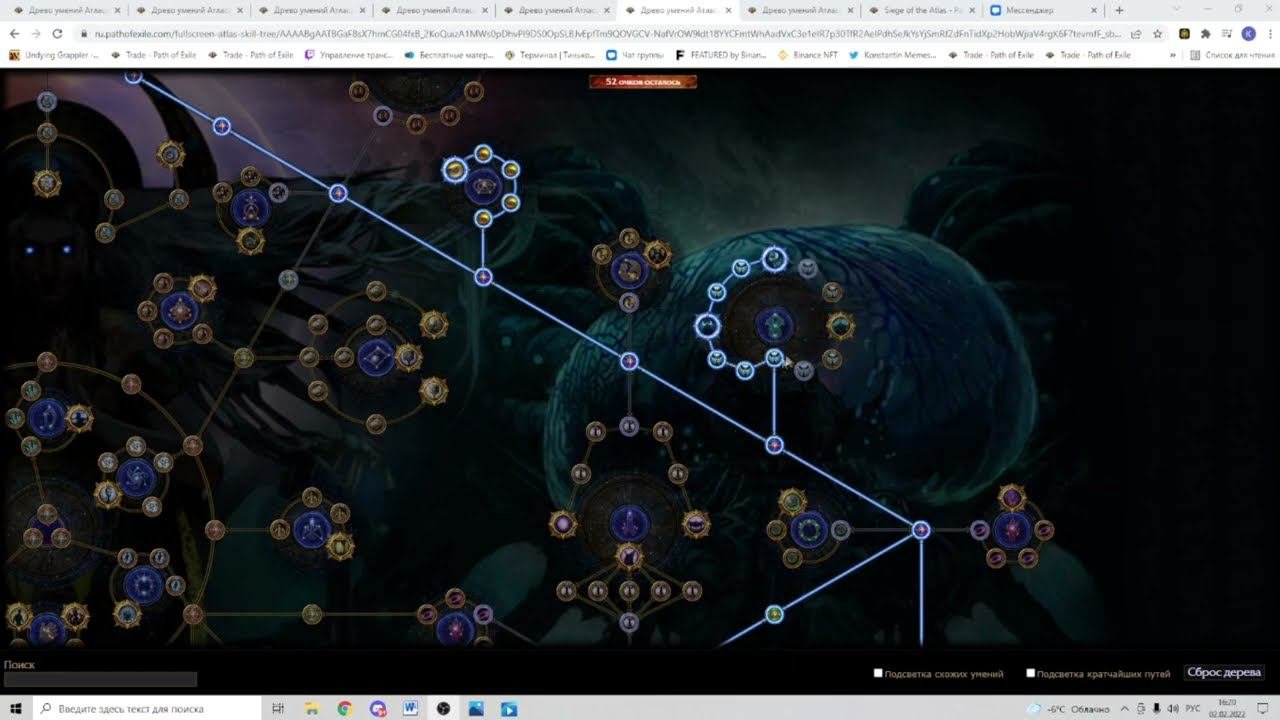Open the taskbar clock and calendar
The height and width of the screenshot is (720, 1280).
1228,708
